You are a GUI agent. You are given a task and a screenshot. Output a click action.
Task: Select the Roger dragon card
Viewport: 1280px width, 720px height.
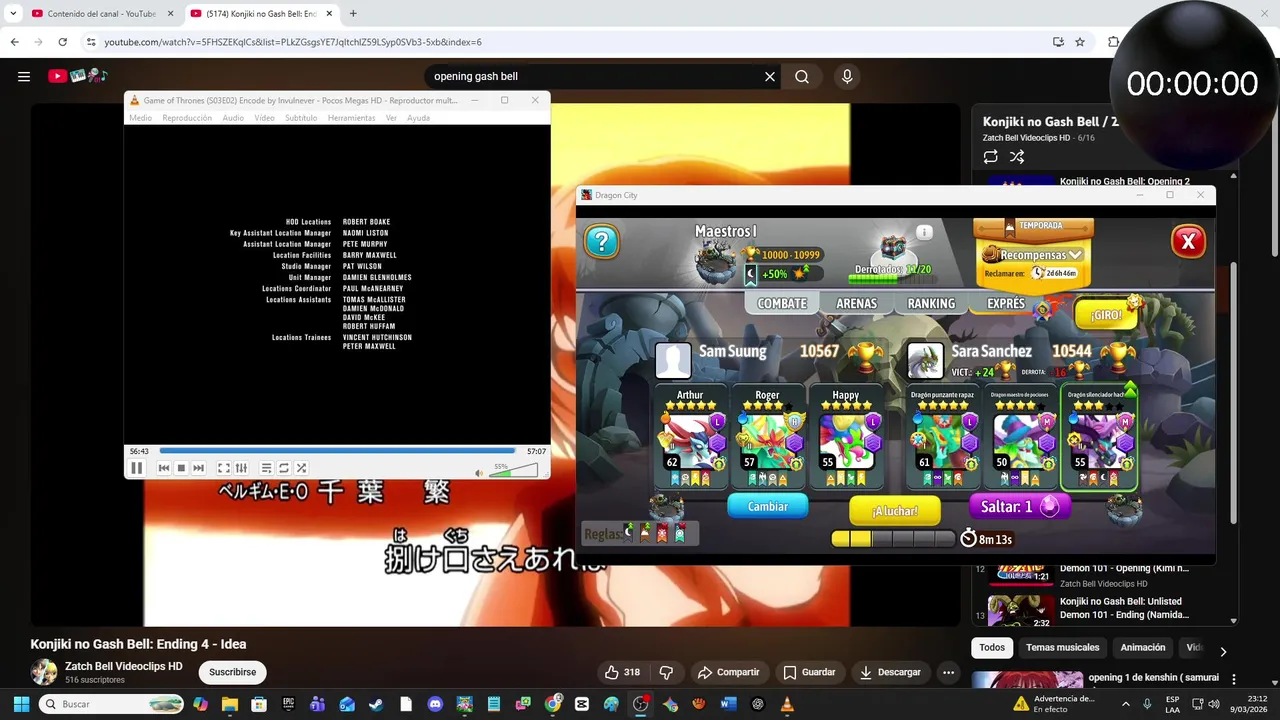[767, 438]
